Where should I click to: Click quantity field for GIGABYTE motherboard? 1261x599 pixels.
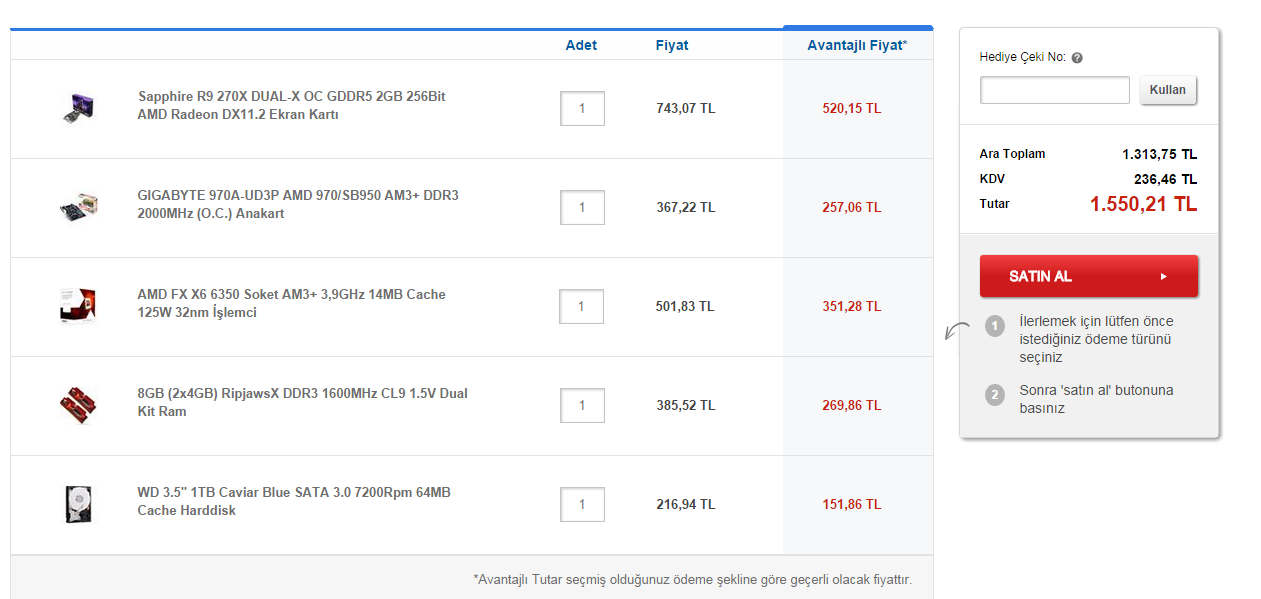click(582, 207)
